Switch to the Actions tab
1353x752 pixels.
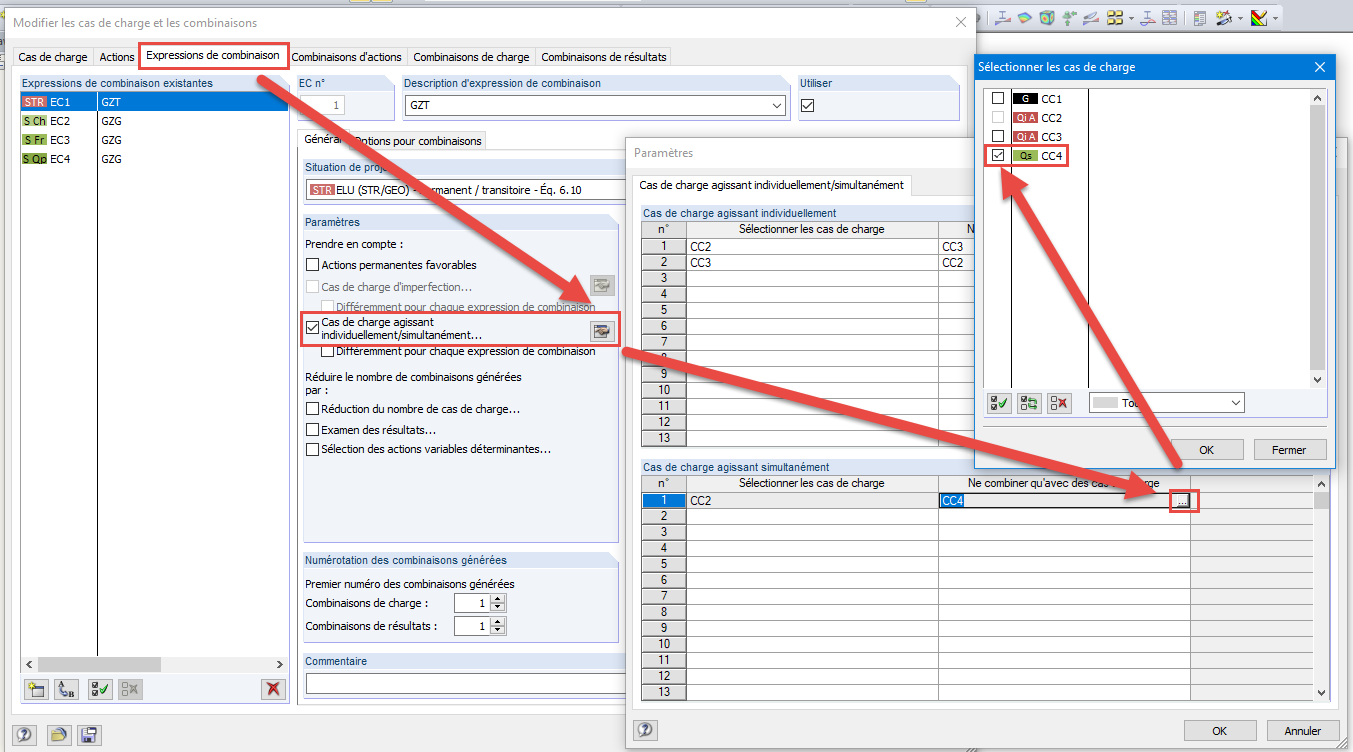(117, 57)
